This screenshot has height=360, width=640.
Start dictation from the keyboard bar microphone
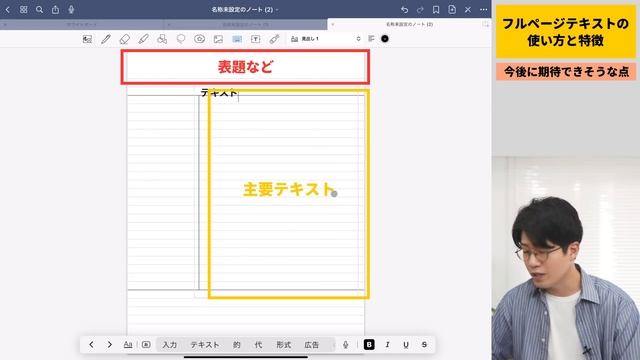[346, 344]
